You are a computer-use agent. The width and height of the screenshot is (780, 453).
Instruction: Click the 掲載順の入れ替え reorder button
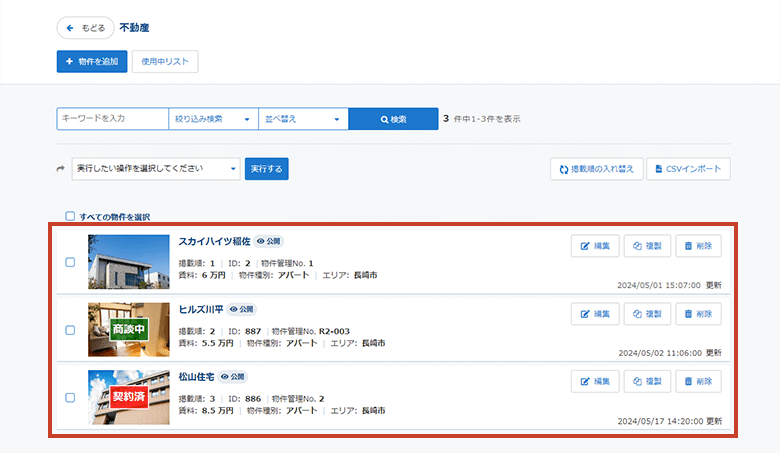[595, 170]
